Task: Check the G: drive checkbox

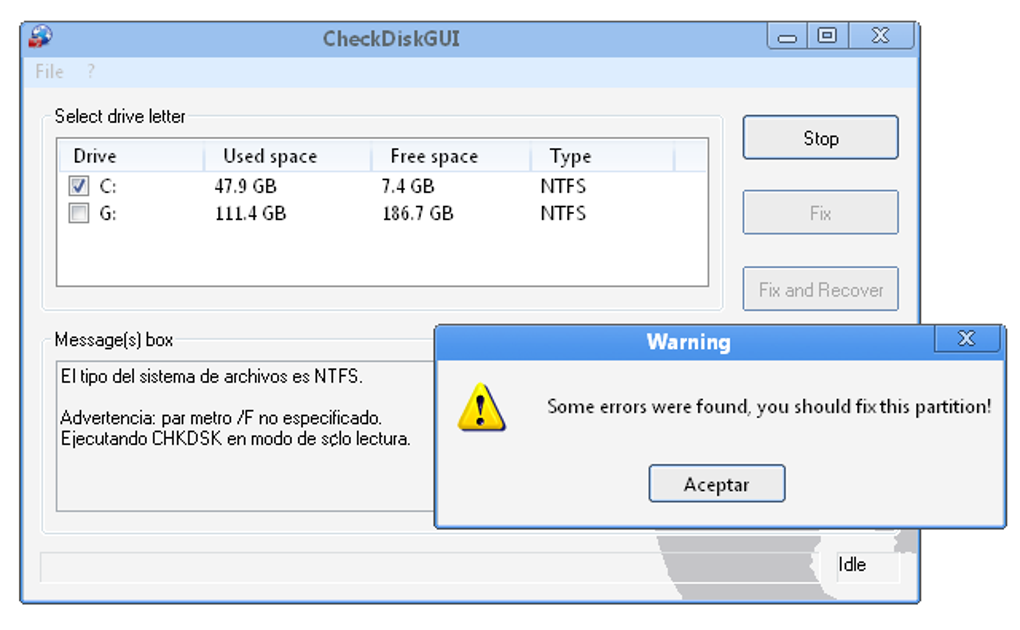Action: point(79,213)
